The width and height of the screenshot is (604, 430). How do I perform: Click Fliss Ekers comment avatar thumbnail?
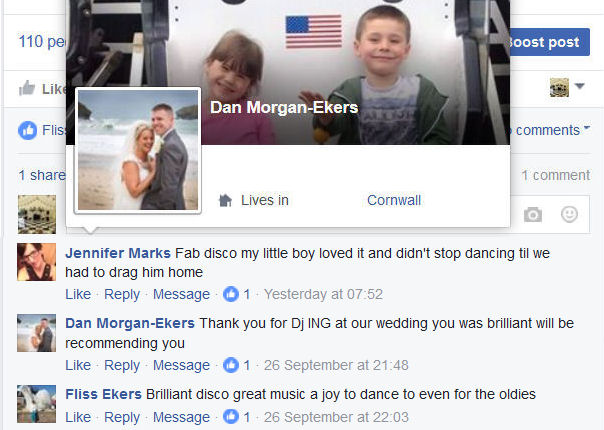(37, 404)
